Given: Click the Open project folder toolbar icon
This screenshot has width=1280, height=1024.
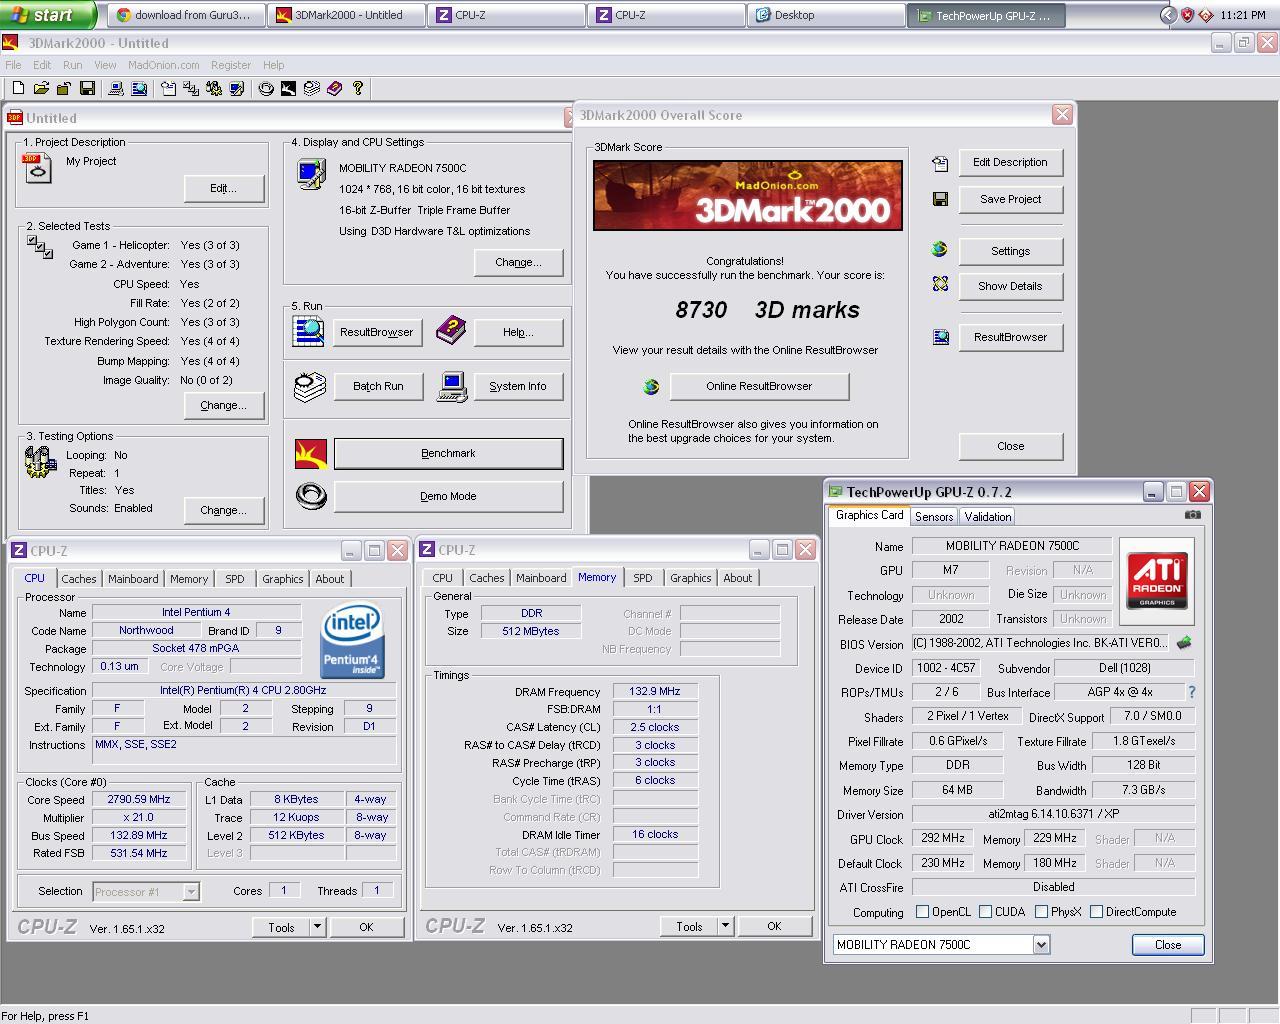Looking at the screenshot, I should (41, 89).
